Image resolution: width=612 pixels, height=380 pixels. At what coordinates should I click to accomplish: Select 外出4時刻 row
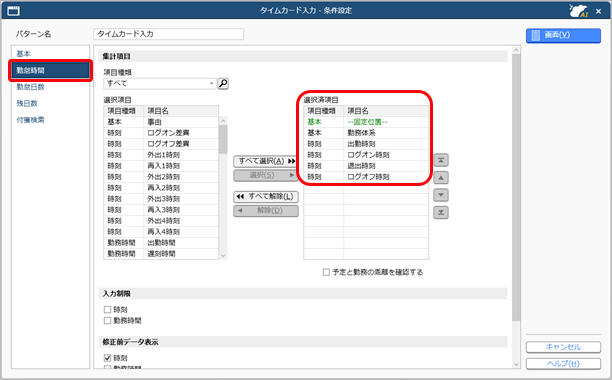click(x=161, y=221)
